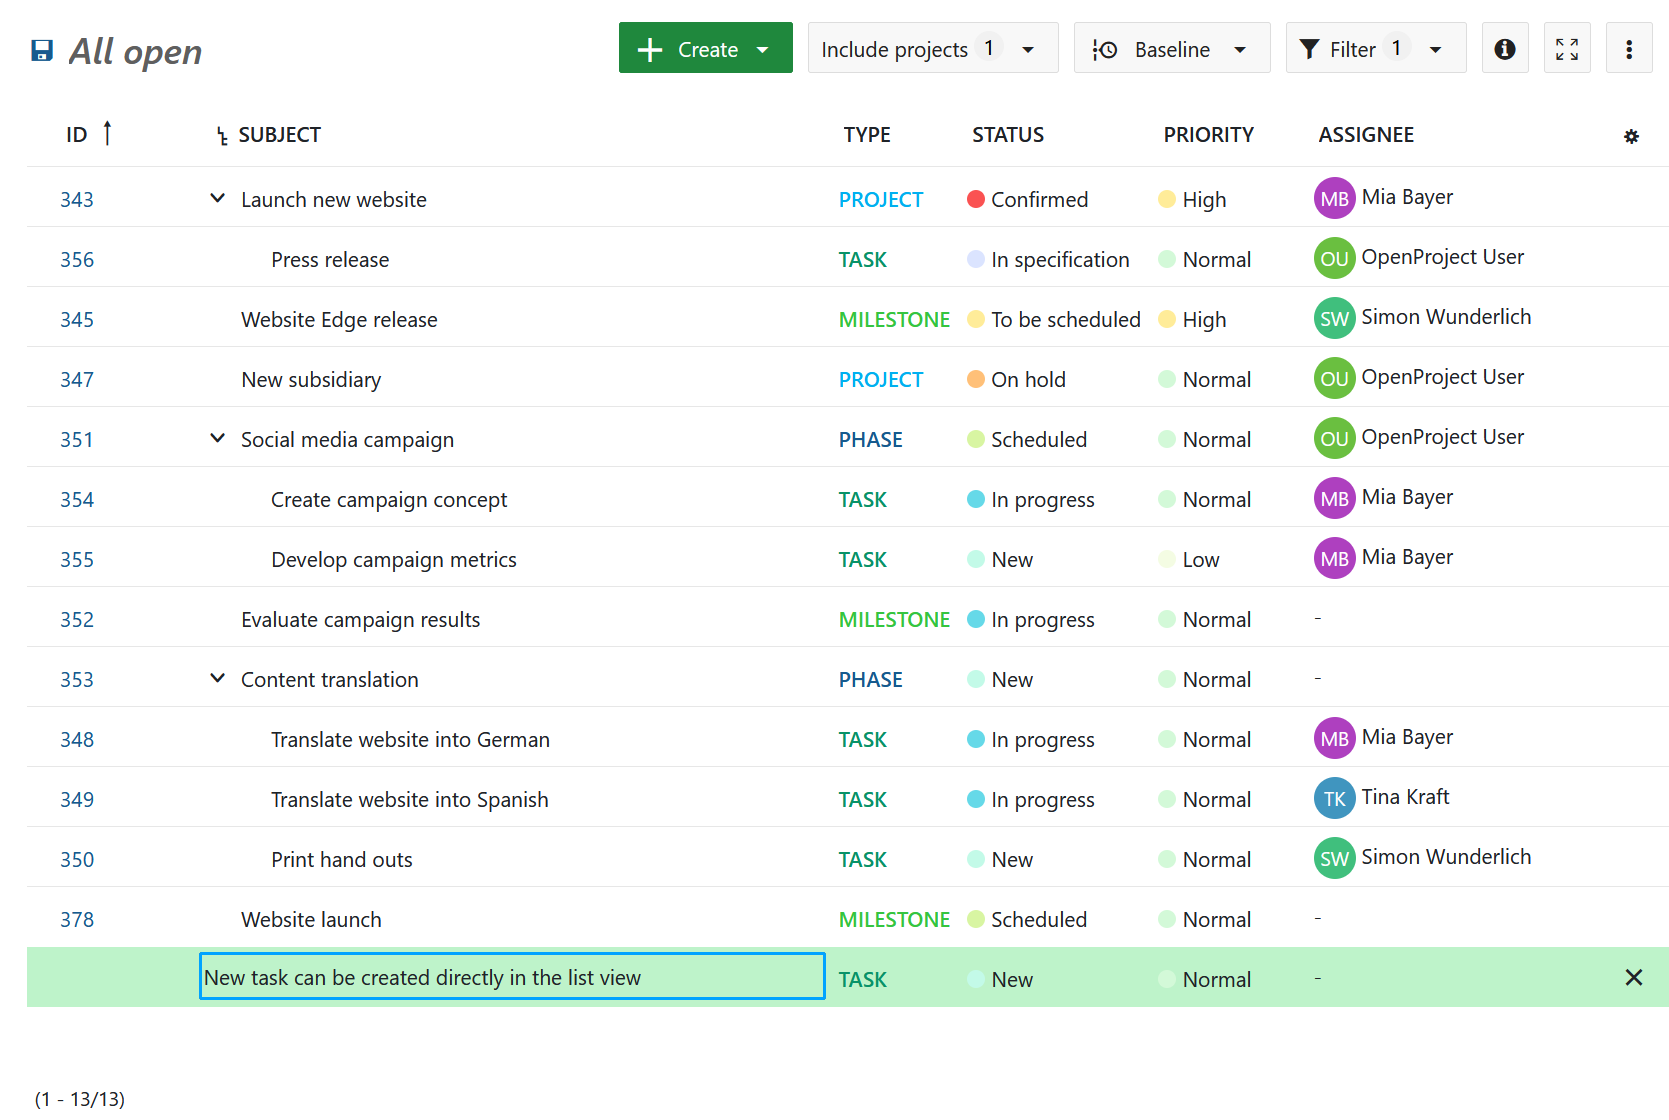Image resolution: width=1669 pixels, height=1120 pixels.
Task: Click the ASSIGNEE column header
Action: (1366, 135)
